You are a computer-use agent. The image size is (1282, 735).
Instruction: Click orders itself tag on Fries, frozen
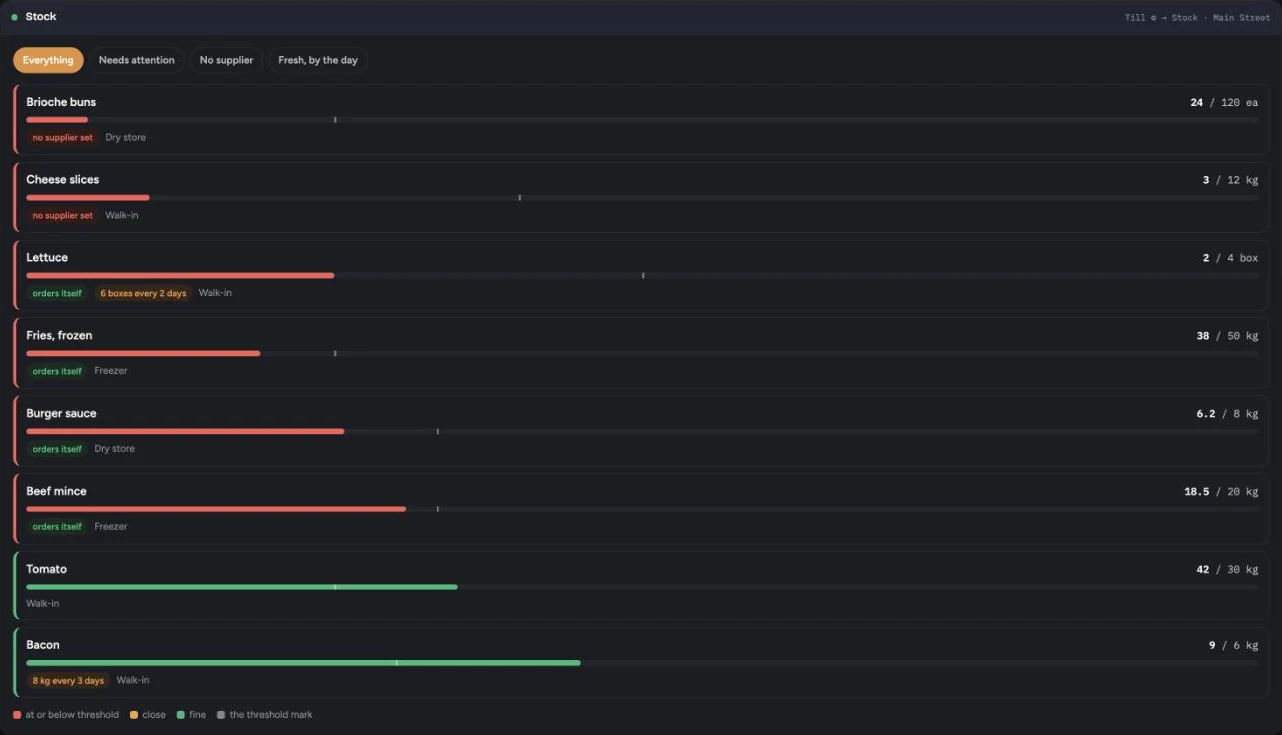pyautogui.click(x=57, y=372)
